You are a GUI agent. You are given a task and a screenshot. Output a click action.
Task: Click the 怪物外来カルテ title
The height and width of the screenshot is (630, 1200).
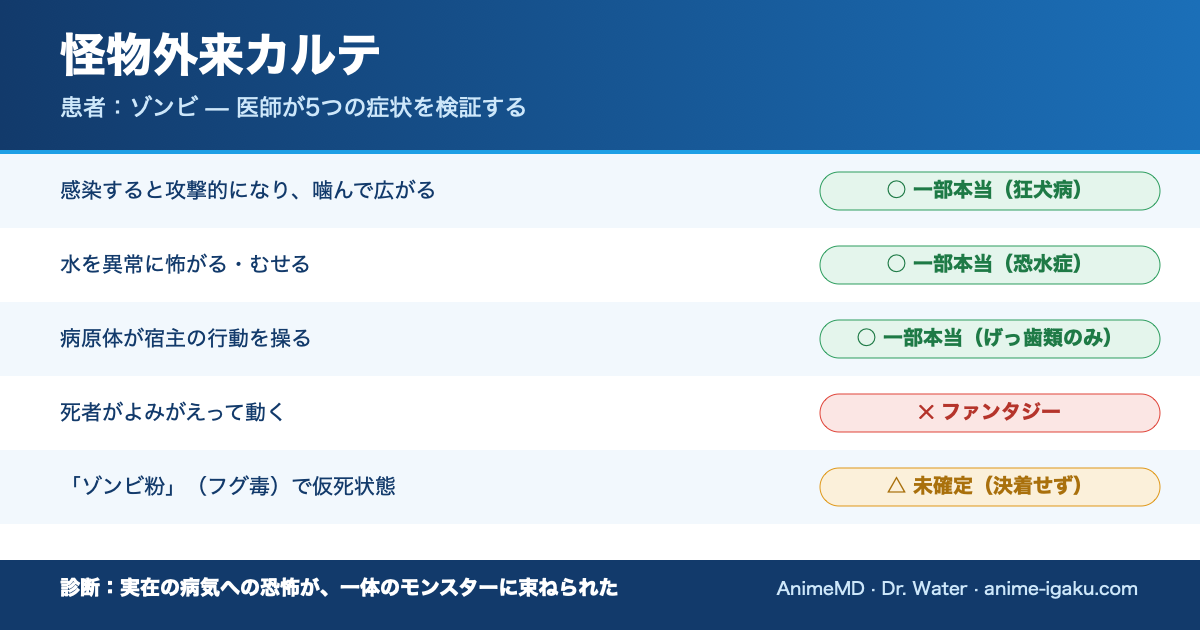click(220, 56)
